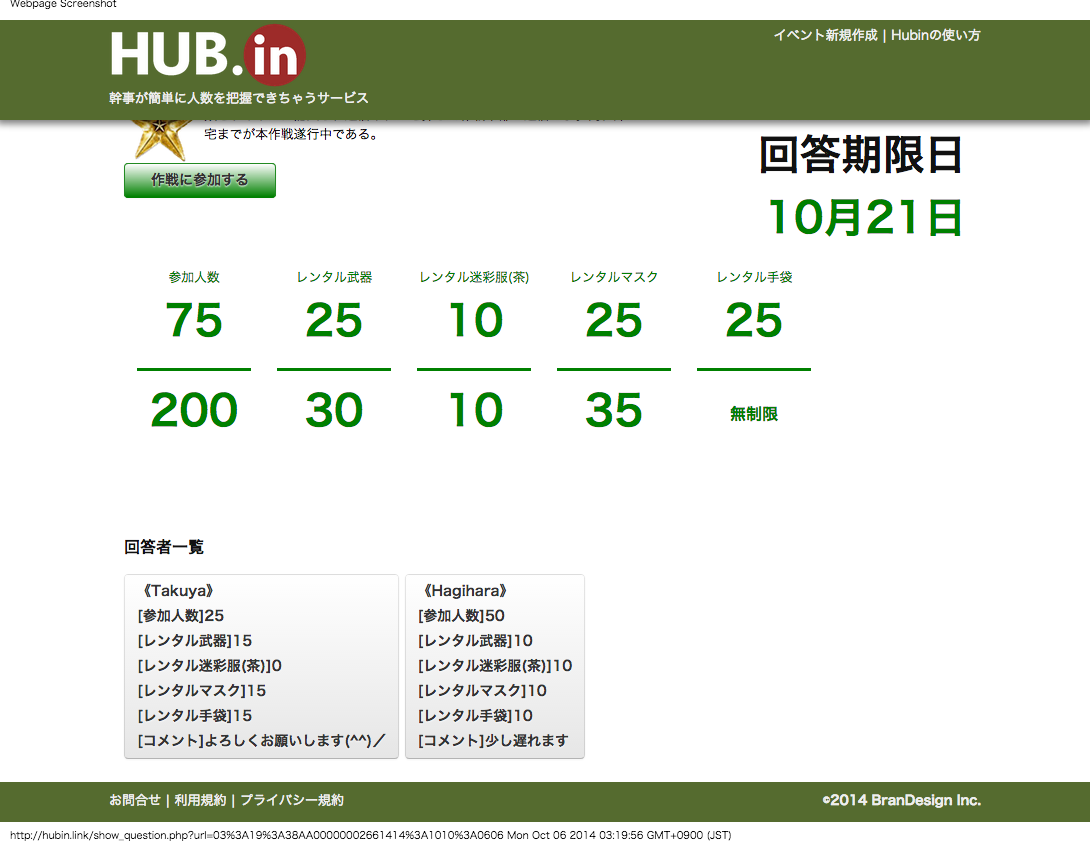The image size is (1090, 842).
Task: Open the 利用規約 footer link
Action: click(200, 800)
